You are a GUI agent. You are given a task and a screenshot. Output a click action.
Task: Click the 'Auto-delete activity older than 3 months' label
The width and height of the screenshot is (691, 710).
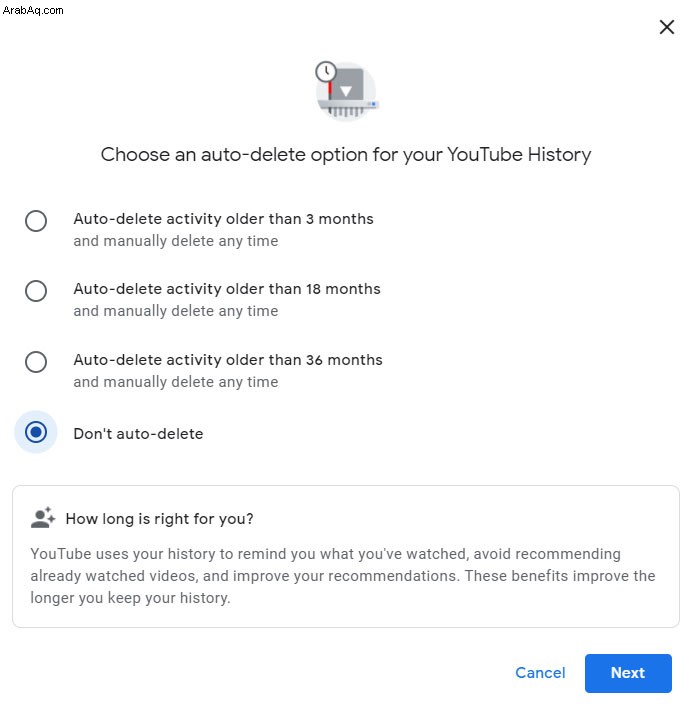coord(223,219)
